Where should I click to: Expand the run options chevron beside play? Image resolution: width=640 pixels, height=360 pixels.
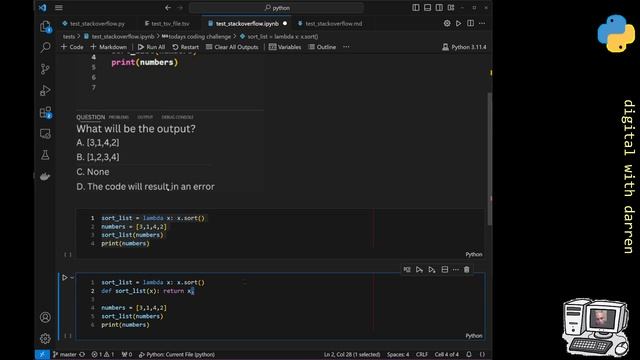click(72, 278)
